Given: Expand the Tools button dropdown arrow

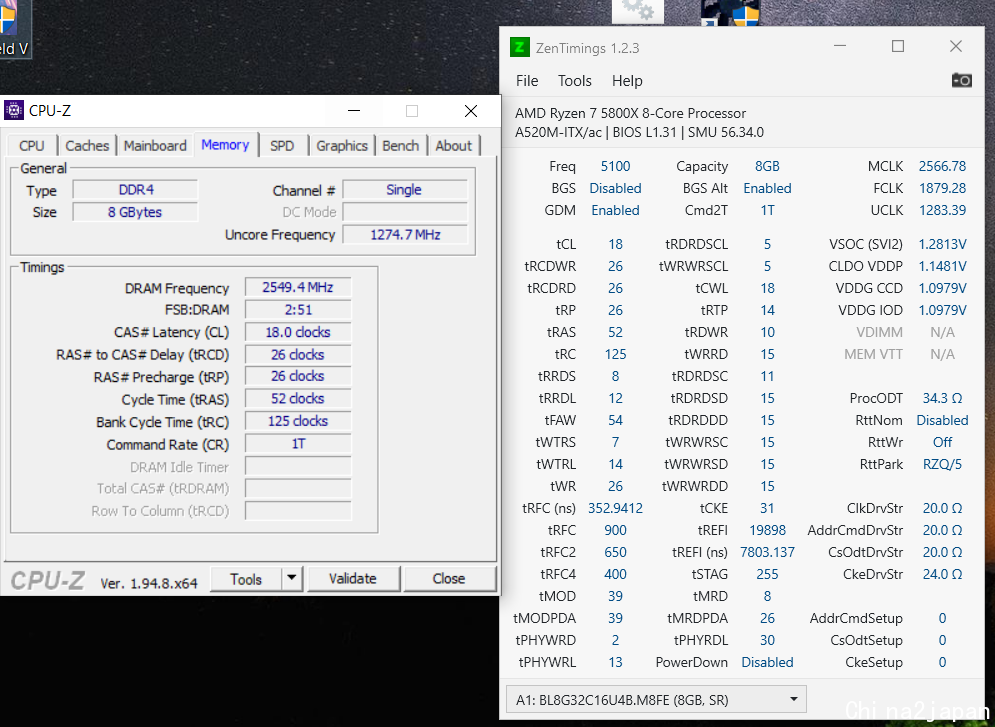Looking at the screenshot, I should coord(291,578).
